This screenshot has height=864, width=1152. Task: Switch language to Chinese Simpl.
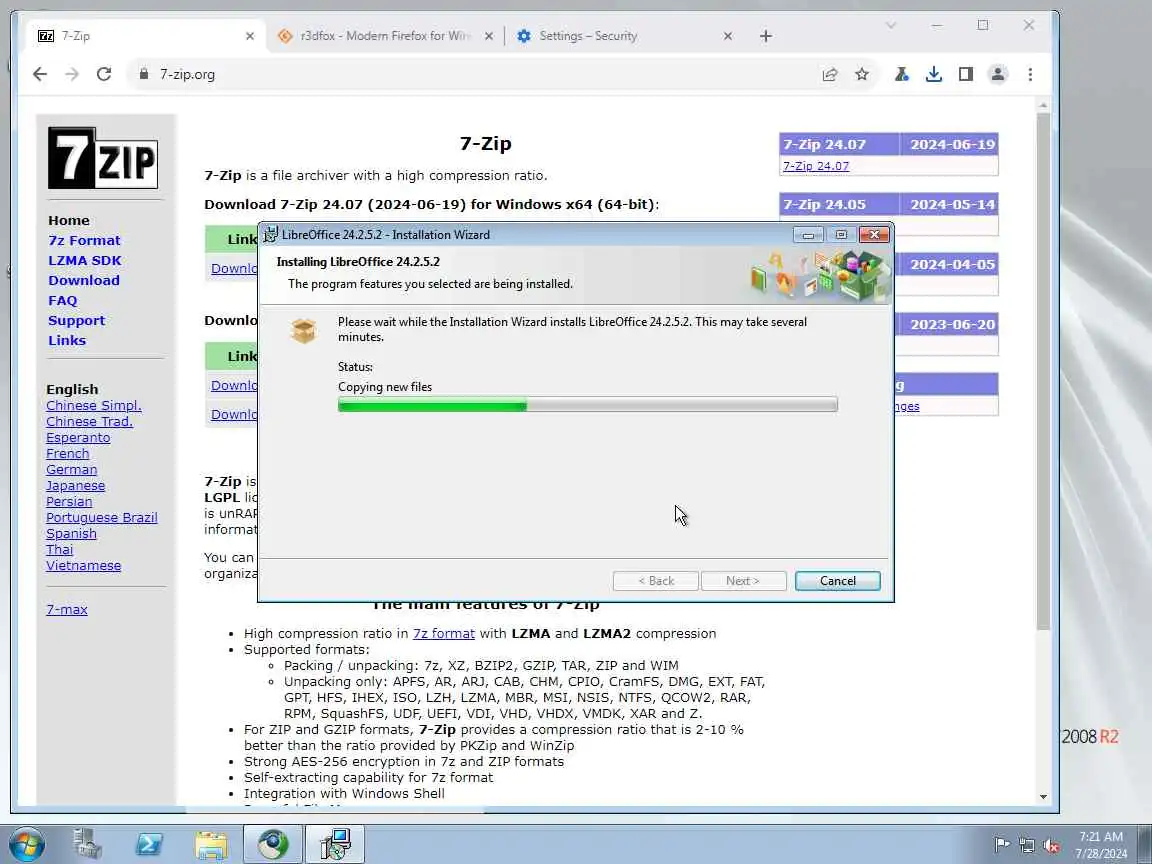tap(94, 406)
